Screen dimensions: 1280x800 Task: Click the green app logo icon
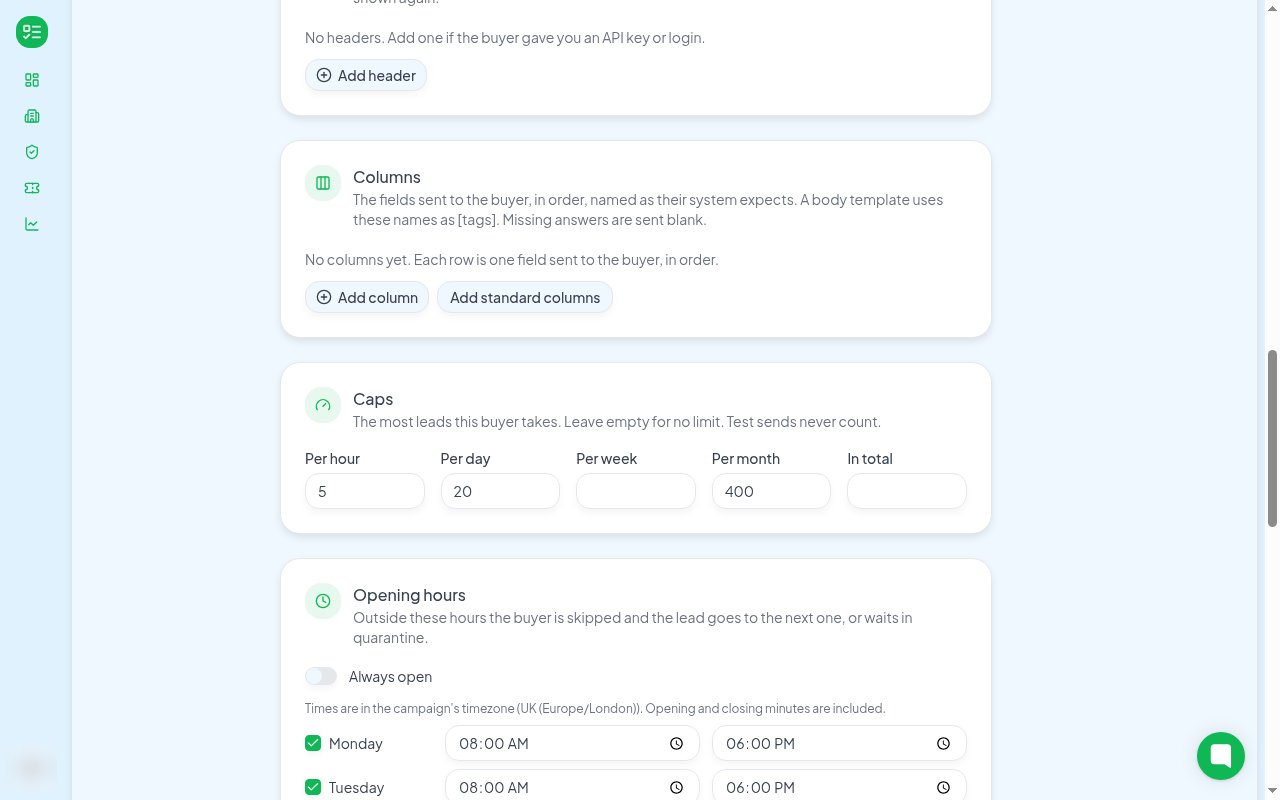tap(32, 32)
